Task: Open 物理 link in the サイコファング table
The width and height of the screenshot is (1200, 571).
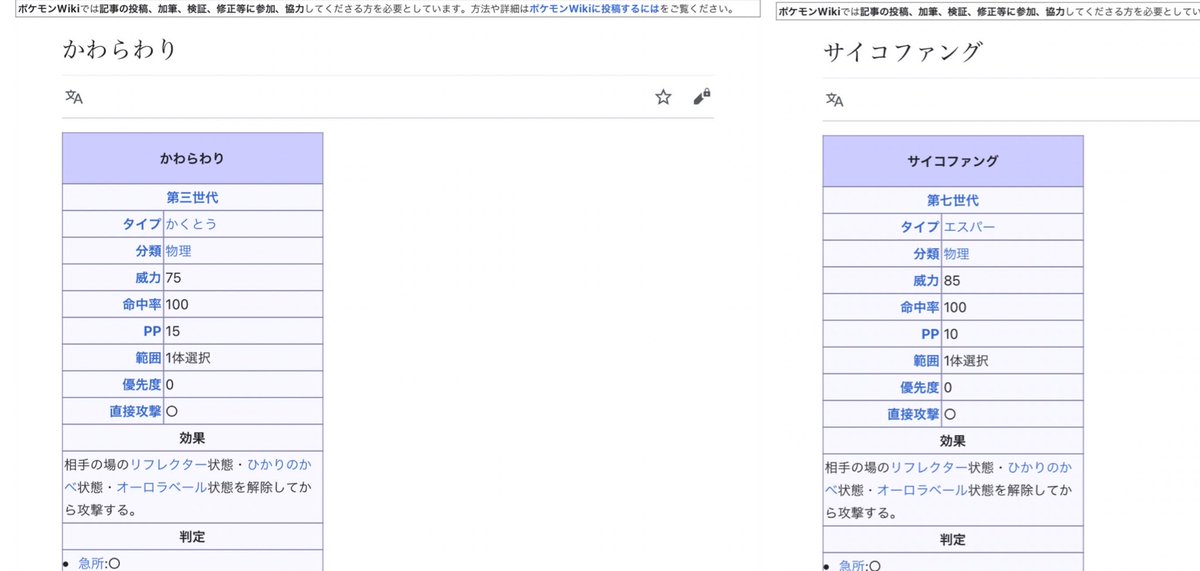Action: coord(957,254)
